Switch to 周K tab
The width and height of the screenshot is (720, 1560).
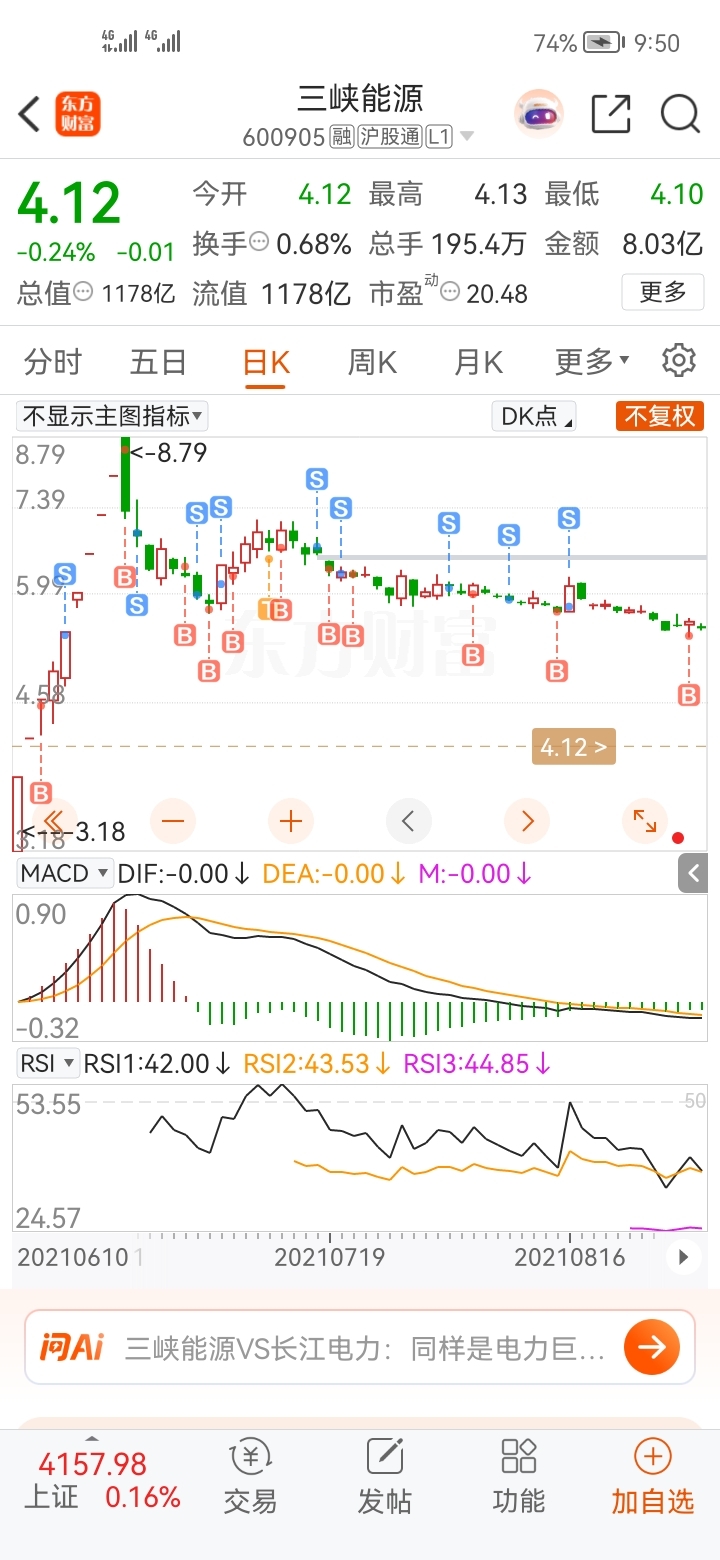(373, 361)
